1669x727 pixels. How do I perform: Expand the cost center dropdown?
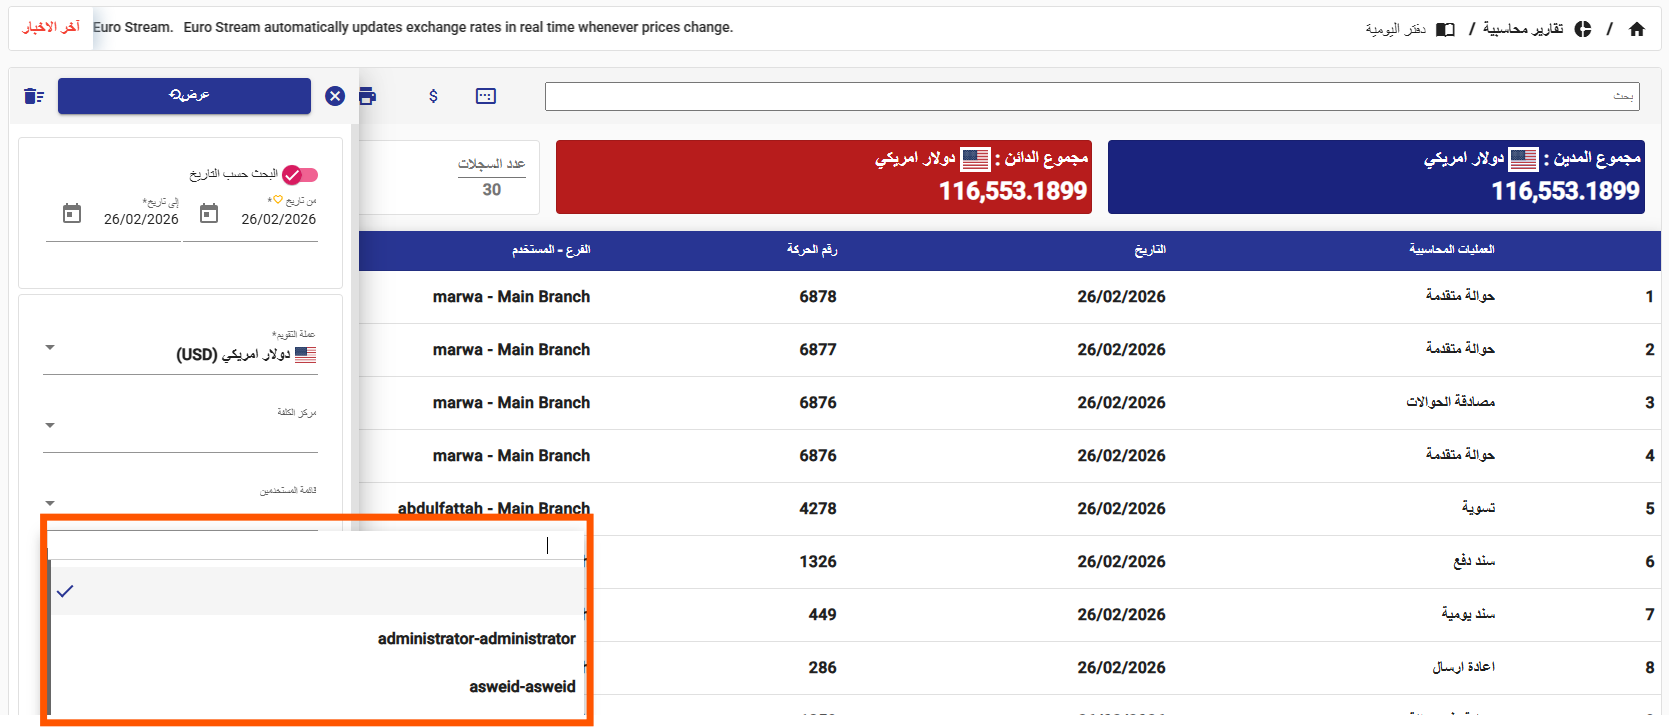coord(50,426)
